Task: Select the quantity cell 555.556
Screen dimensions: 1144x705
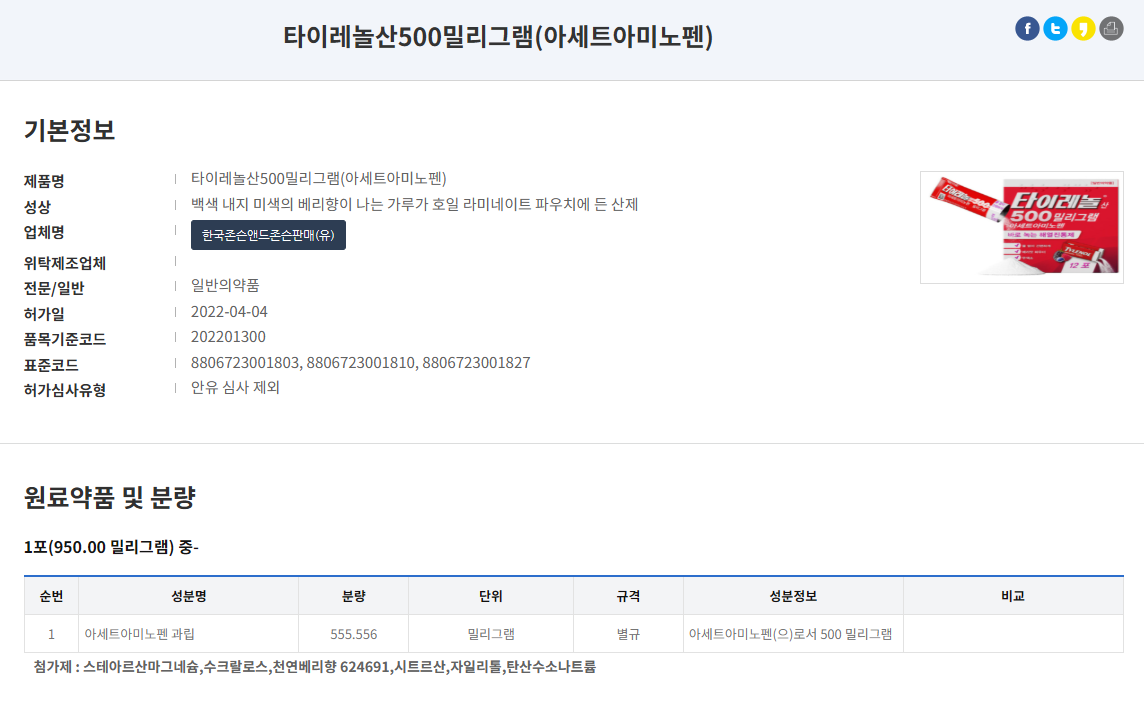Action: point(353,634)
